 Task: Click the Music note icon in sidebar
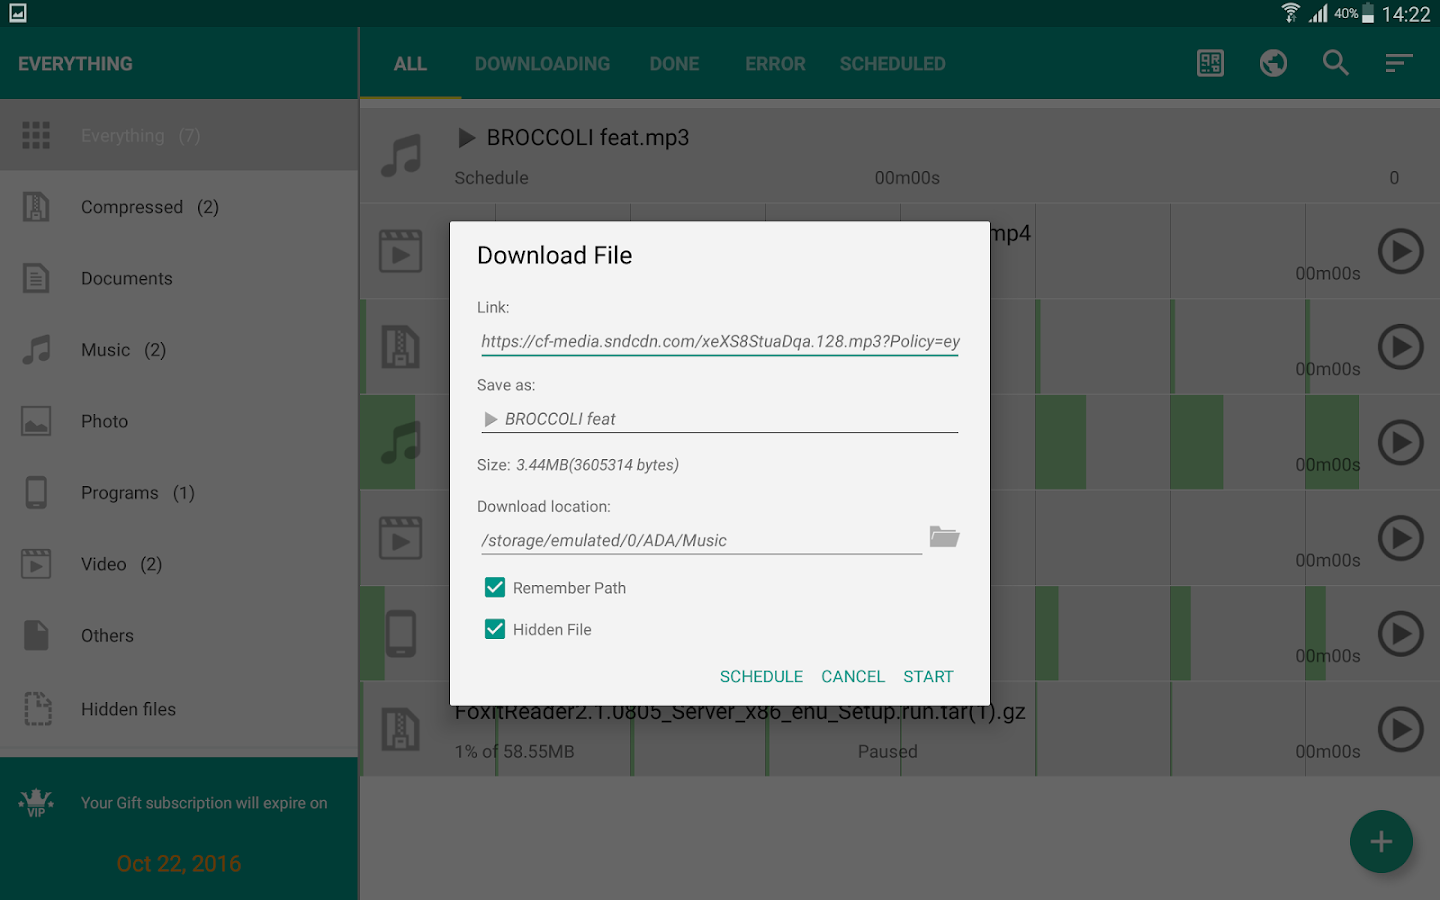pyautogui.click(x=36, y=350)
